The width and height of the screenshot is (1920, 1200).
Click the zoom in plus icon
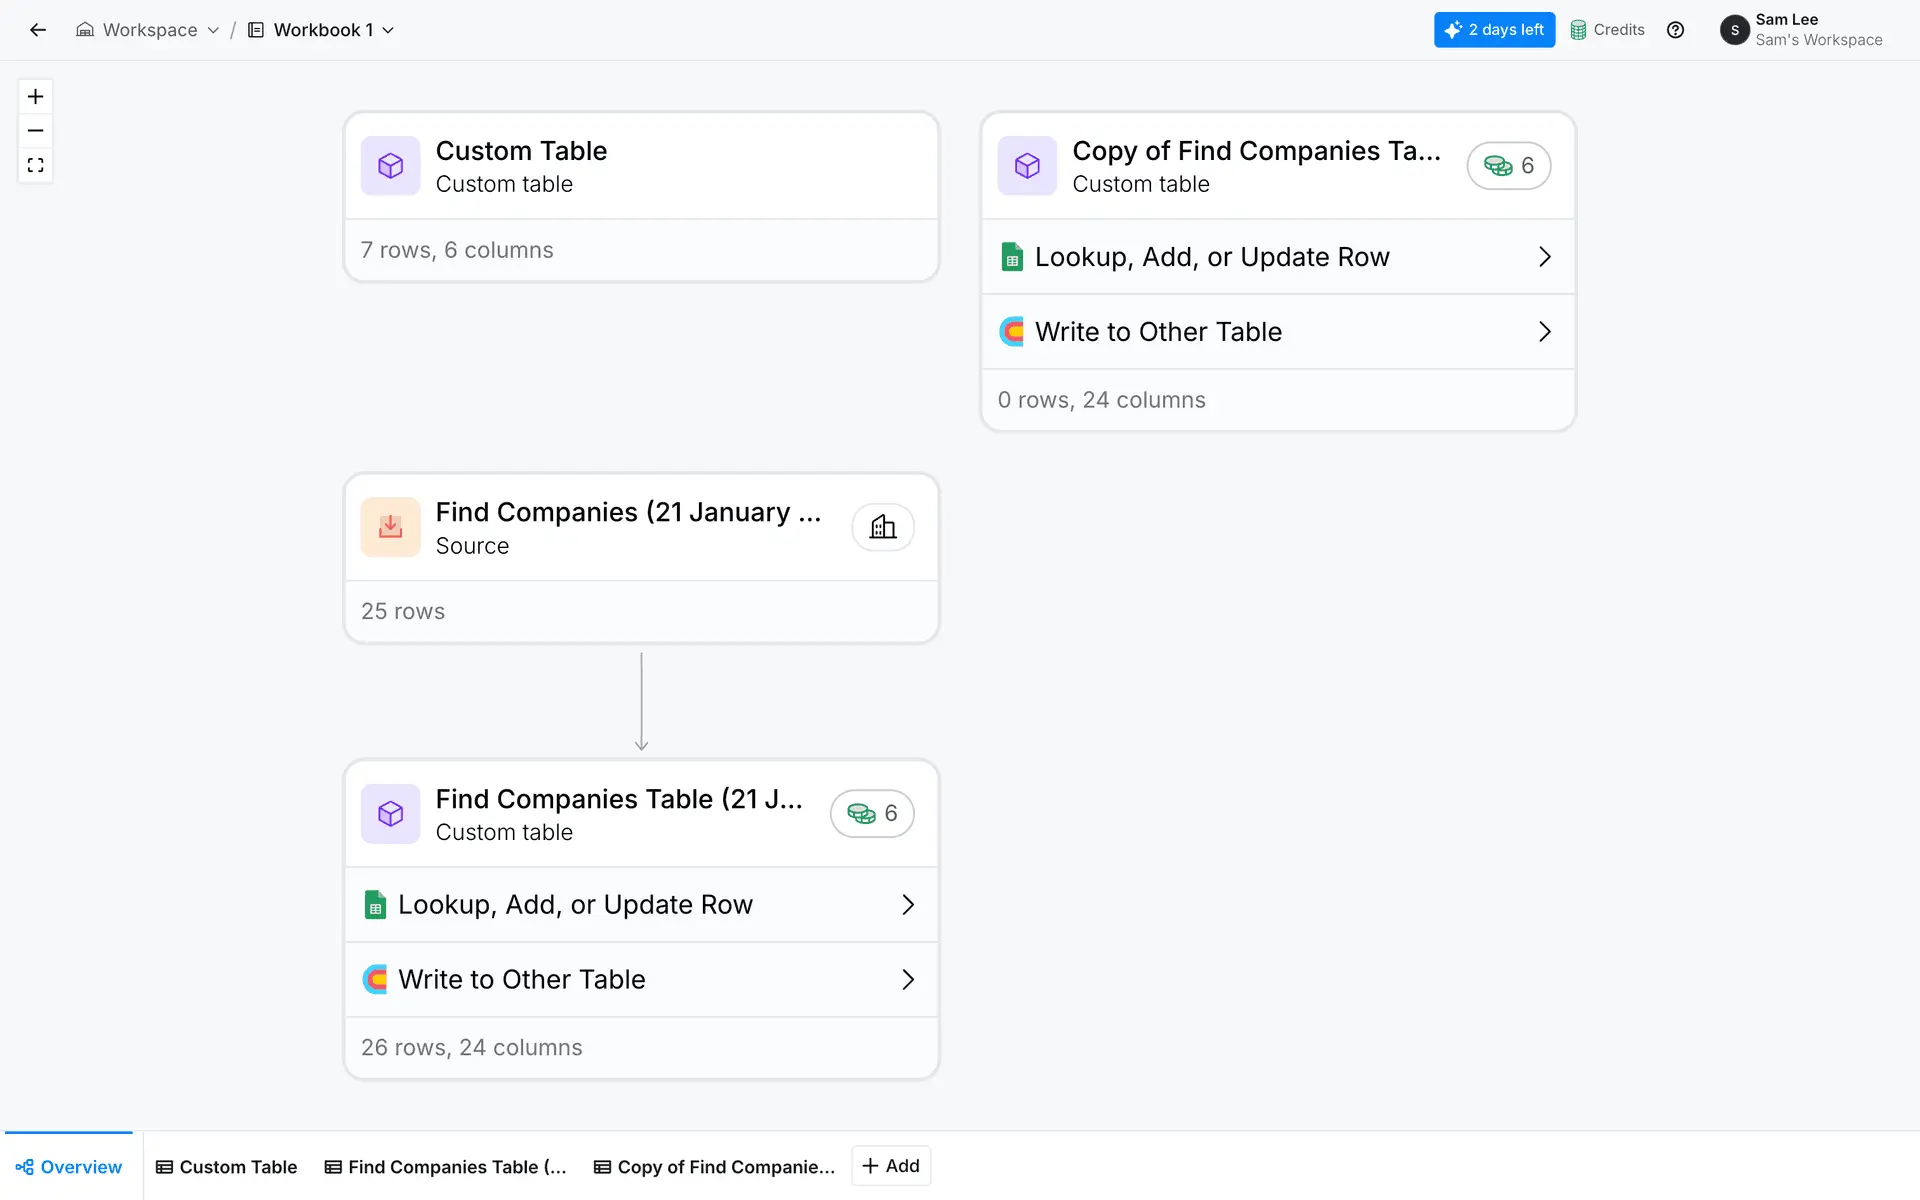point(35,97)
